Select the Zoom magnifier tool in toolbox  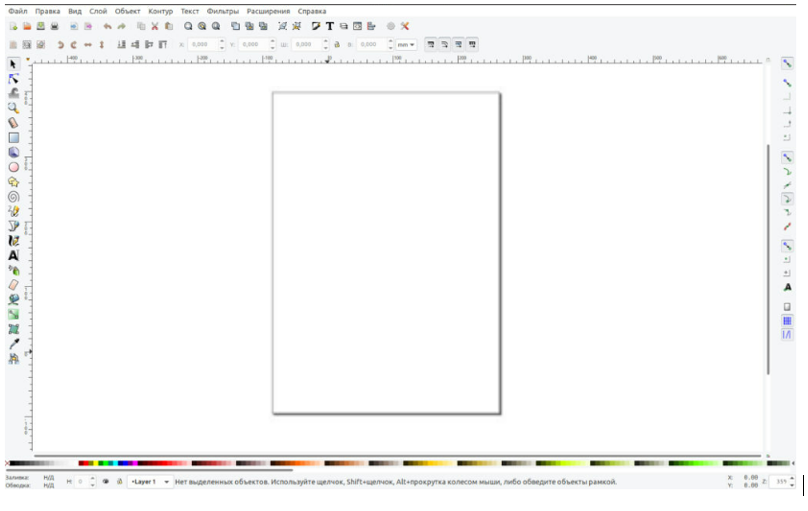click(13, 108)
